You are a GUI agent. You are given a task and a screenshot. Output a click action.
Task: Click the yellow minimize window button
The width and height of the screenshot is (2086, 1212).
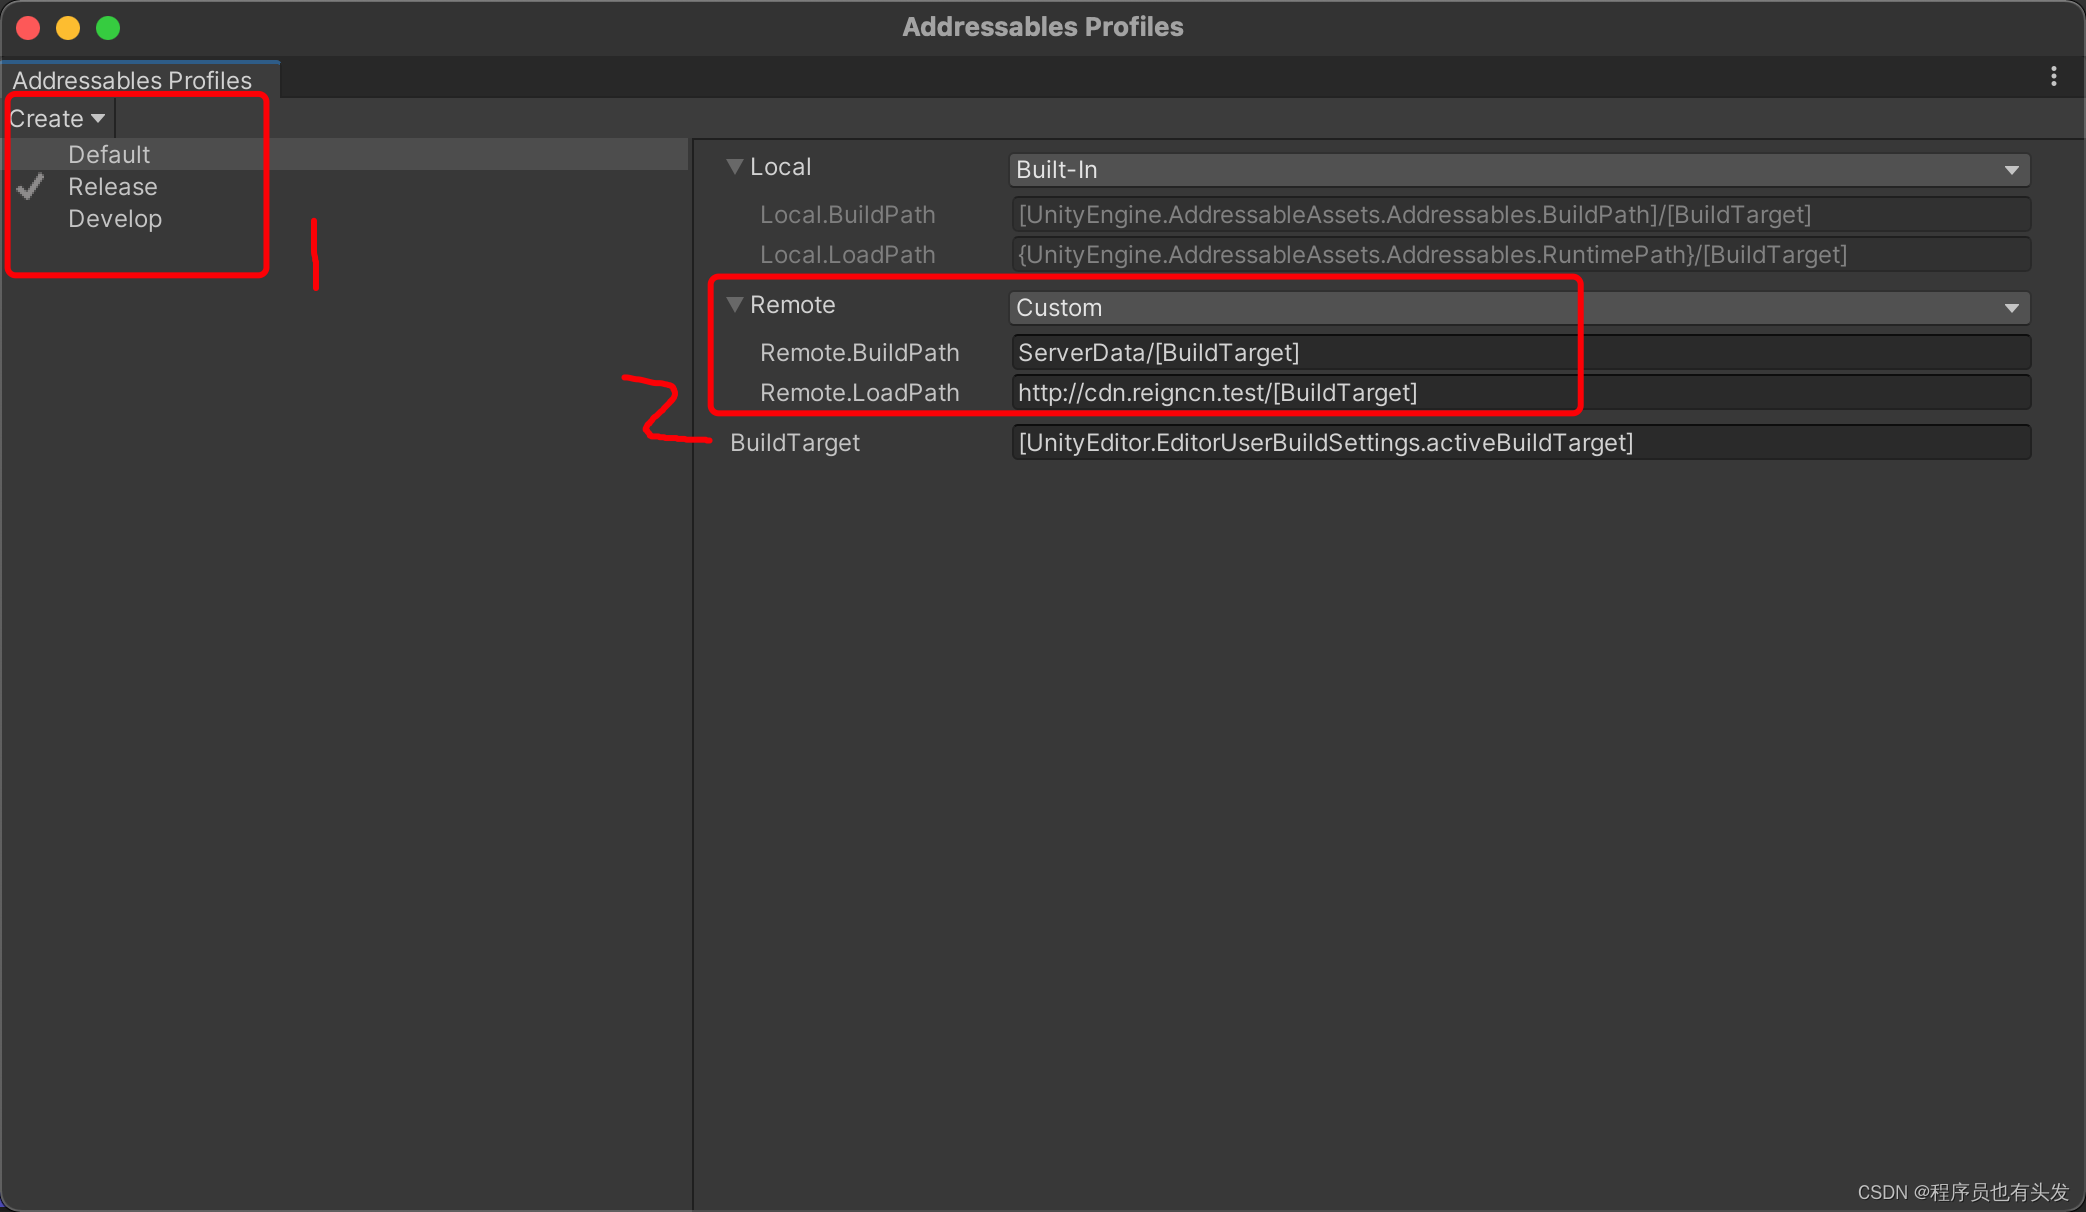pos(67,27)
